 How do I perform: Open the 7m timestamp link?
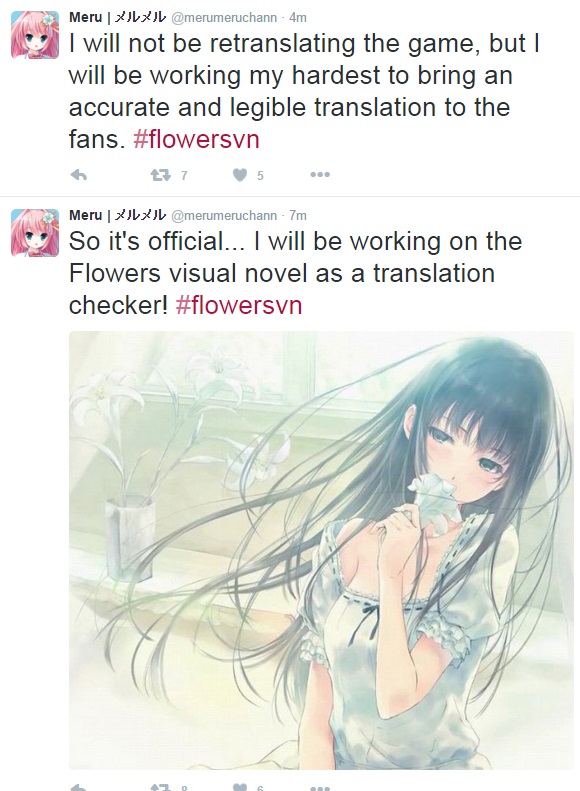298,215
